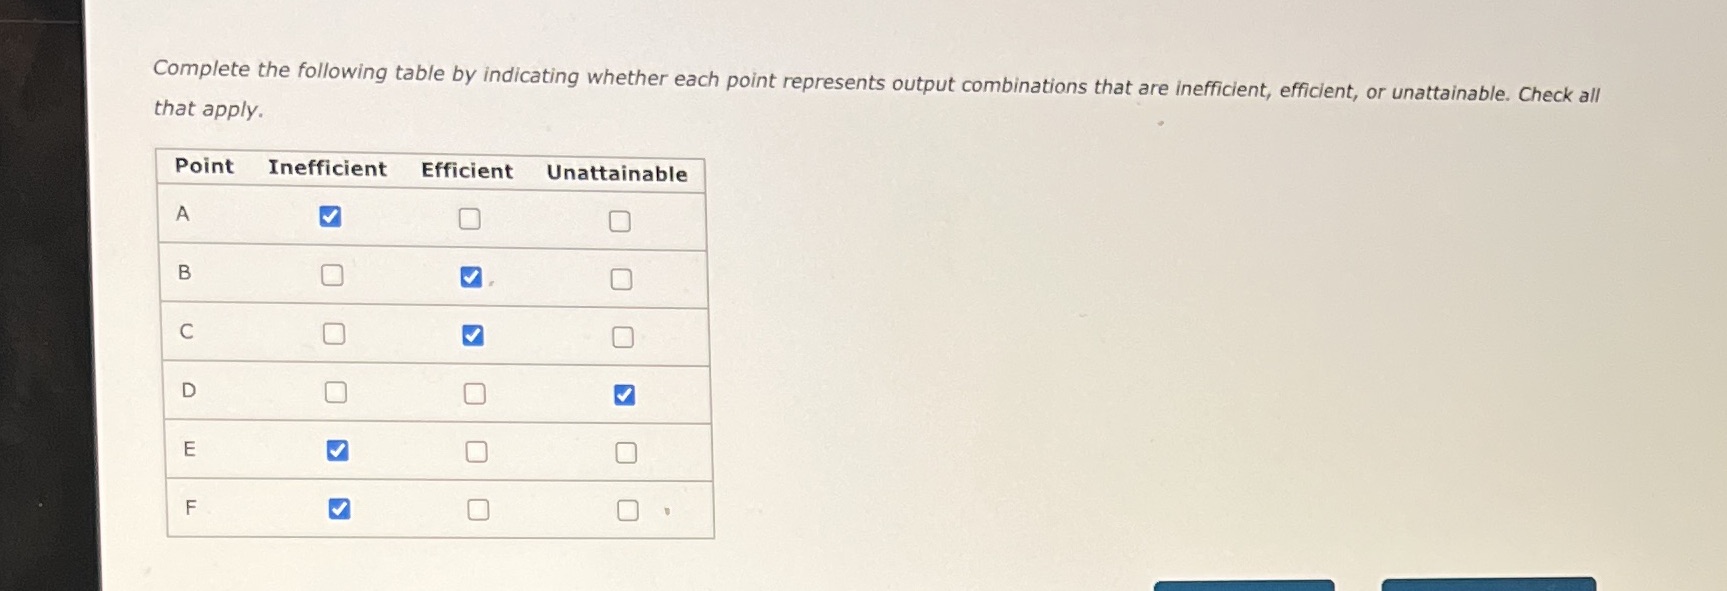
Task: Uncheck the Efficient checkbox for point B
Action: click(x=471, y=277)
